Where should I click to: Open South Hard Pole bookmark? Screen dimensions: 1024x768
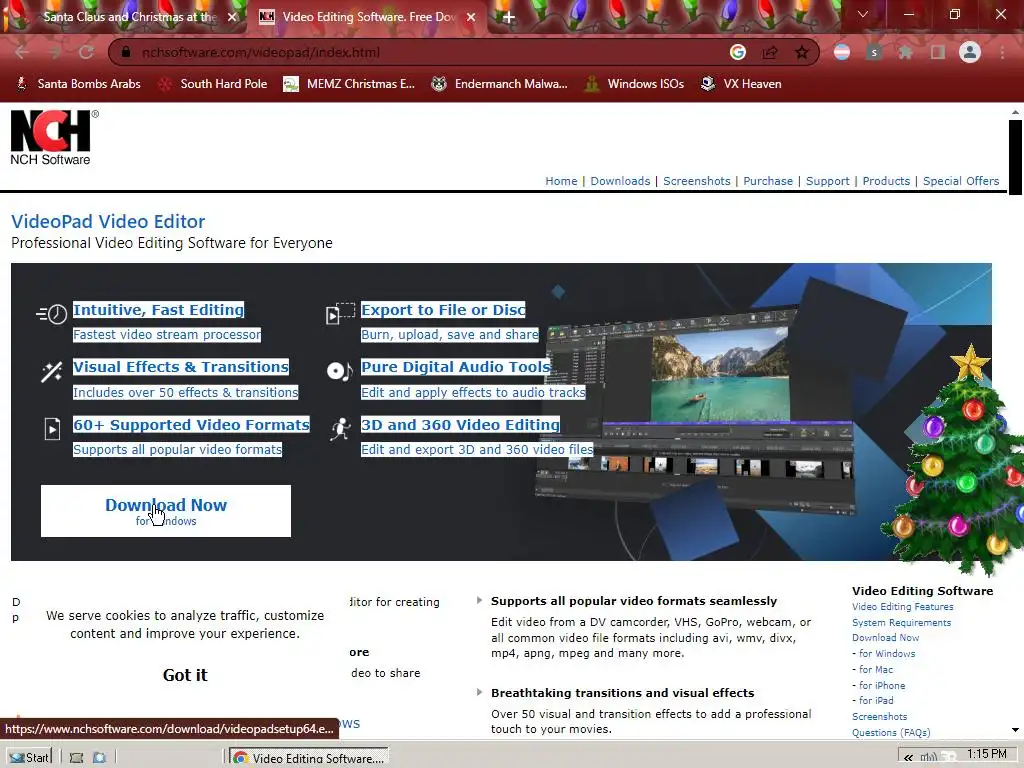[x=213, y=84]
